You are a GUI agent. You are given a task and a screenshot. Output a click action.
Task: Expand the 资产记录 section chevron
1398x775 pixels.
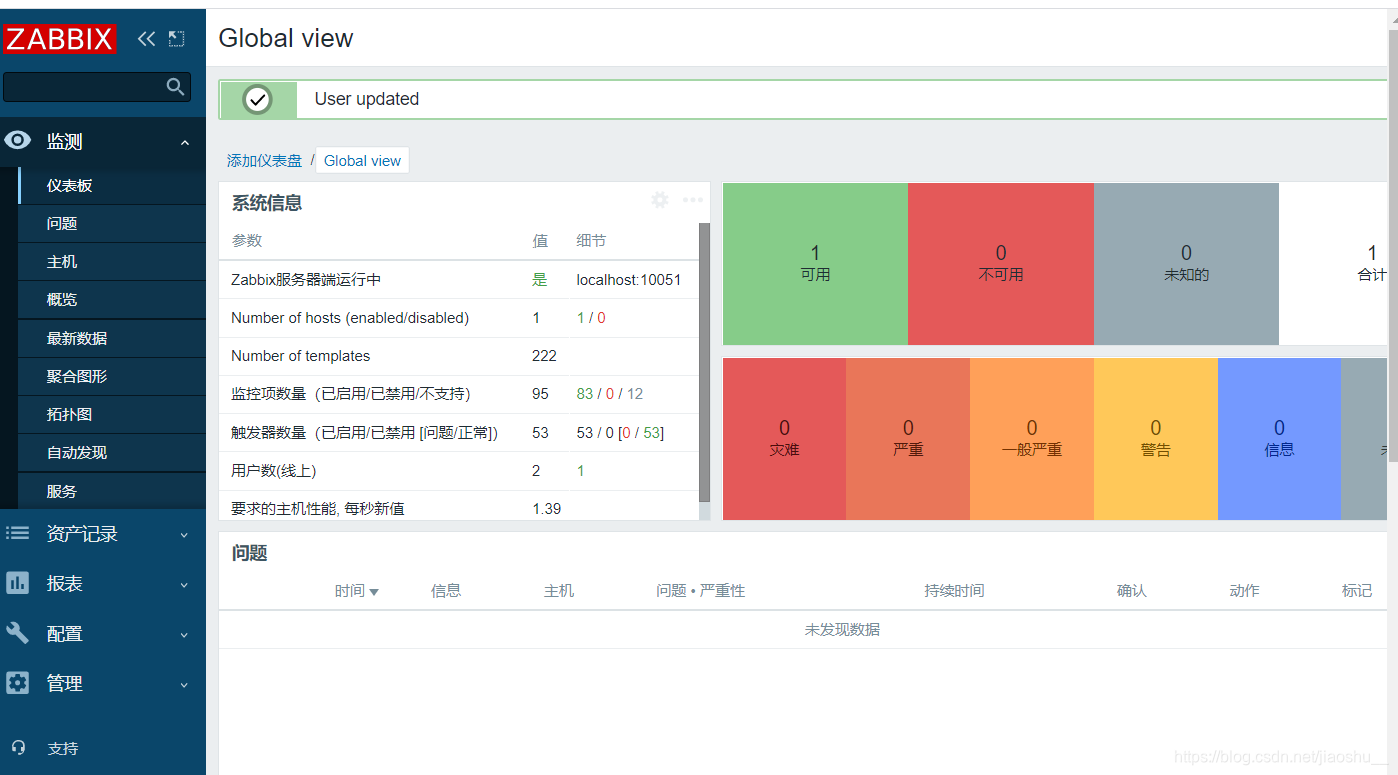(184, 535)
